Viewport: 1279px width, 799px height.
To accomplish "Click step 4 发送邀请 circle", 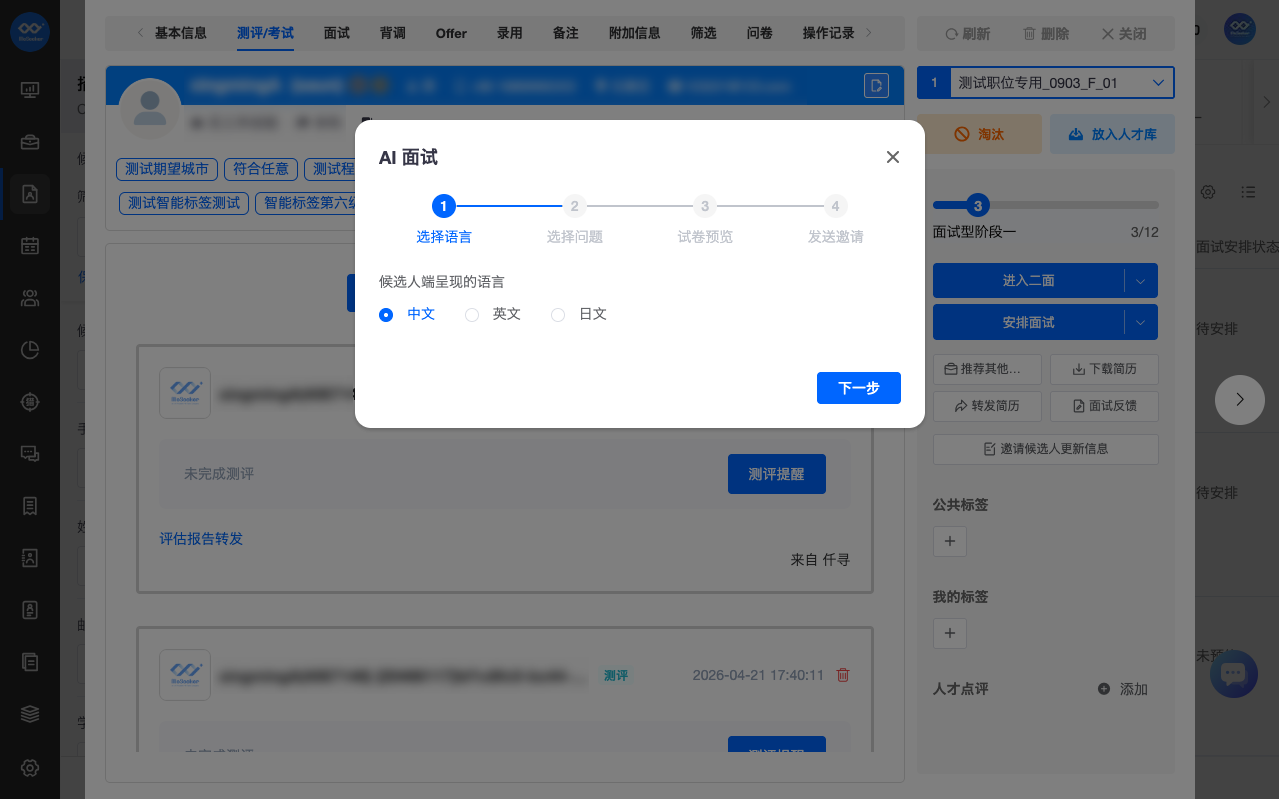I will click(835, 206).
